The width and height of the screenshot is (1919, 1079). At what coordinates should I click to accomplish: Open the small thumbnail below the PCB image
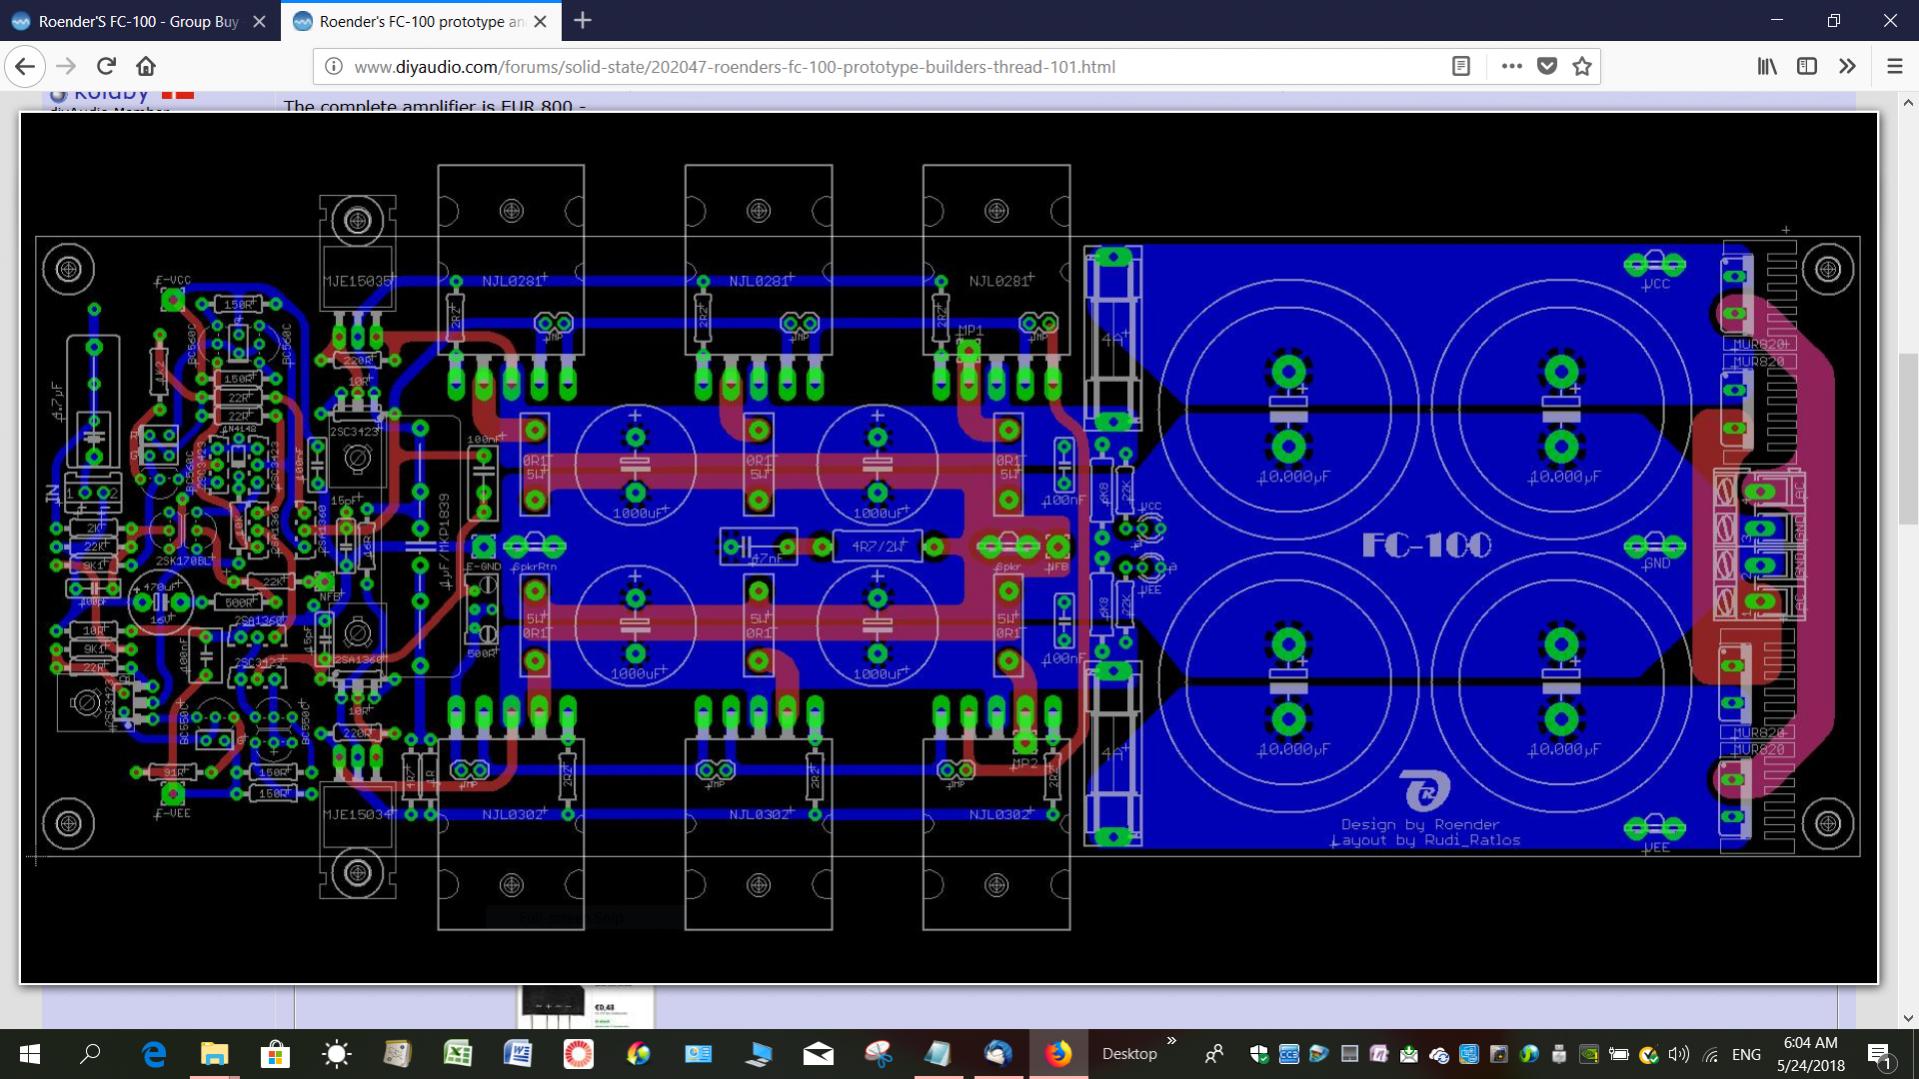pos(586,1006)
